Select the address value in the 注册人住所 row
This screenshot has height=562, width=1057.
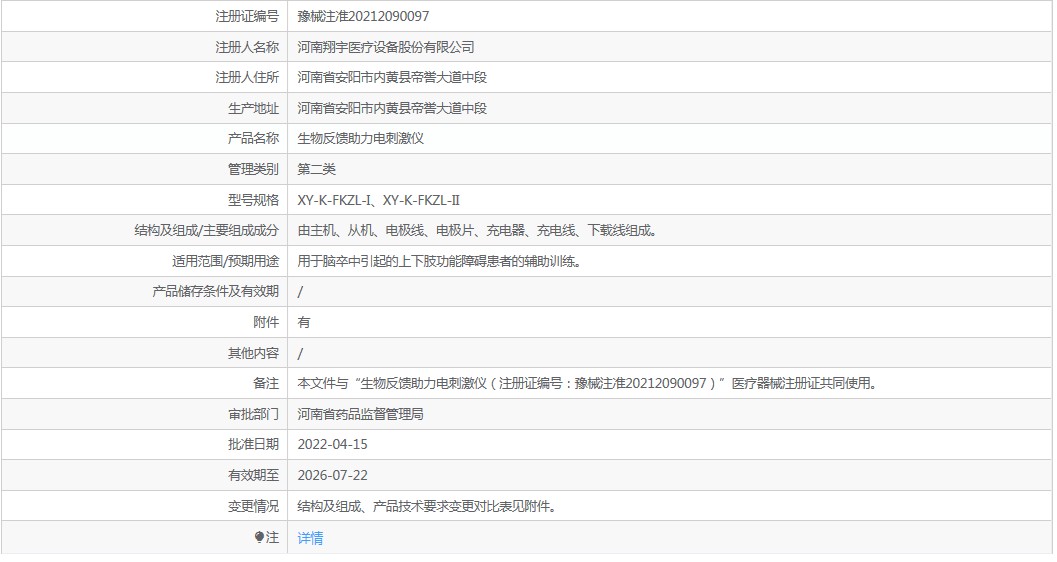(x=392, y=77)
